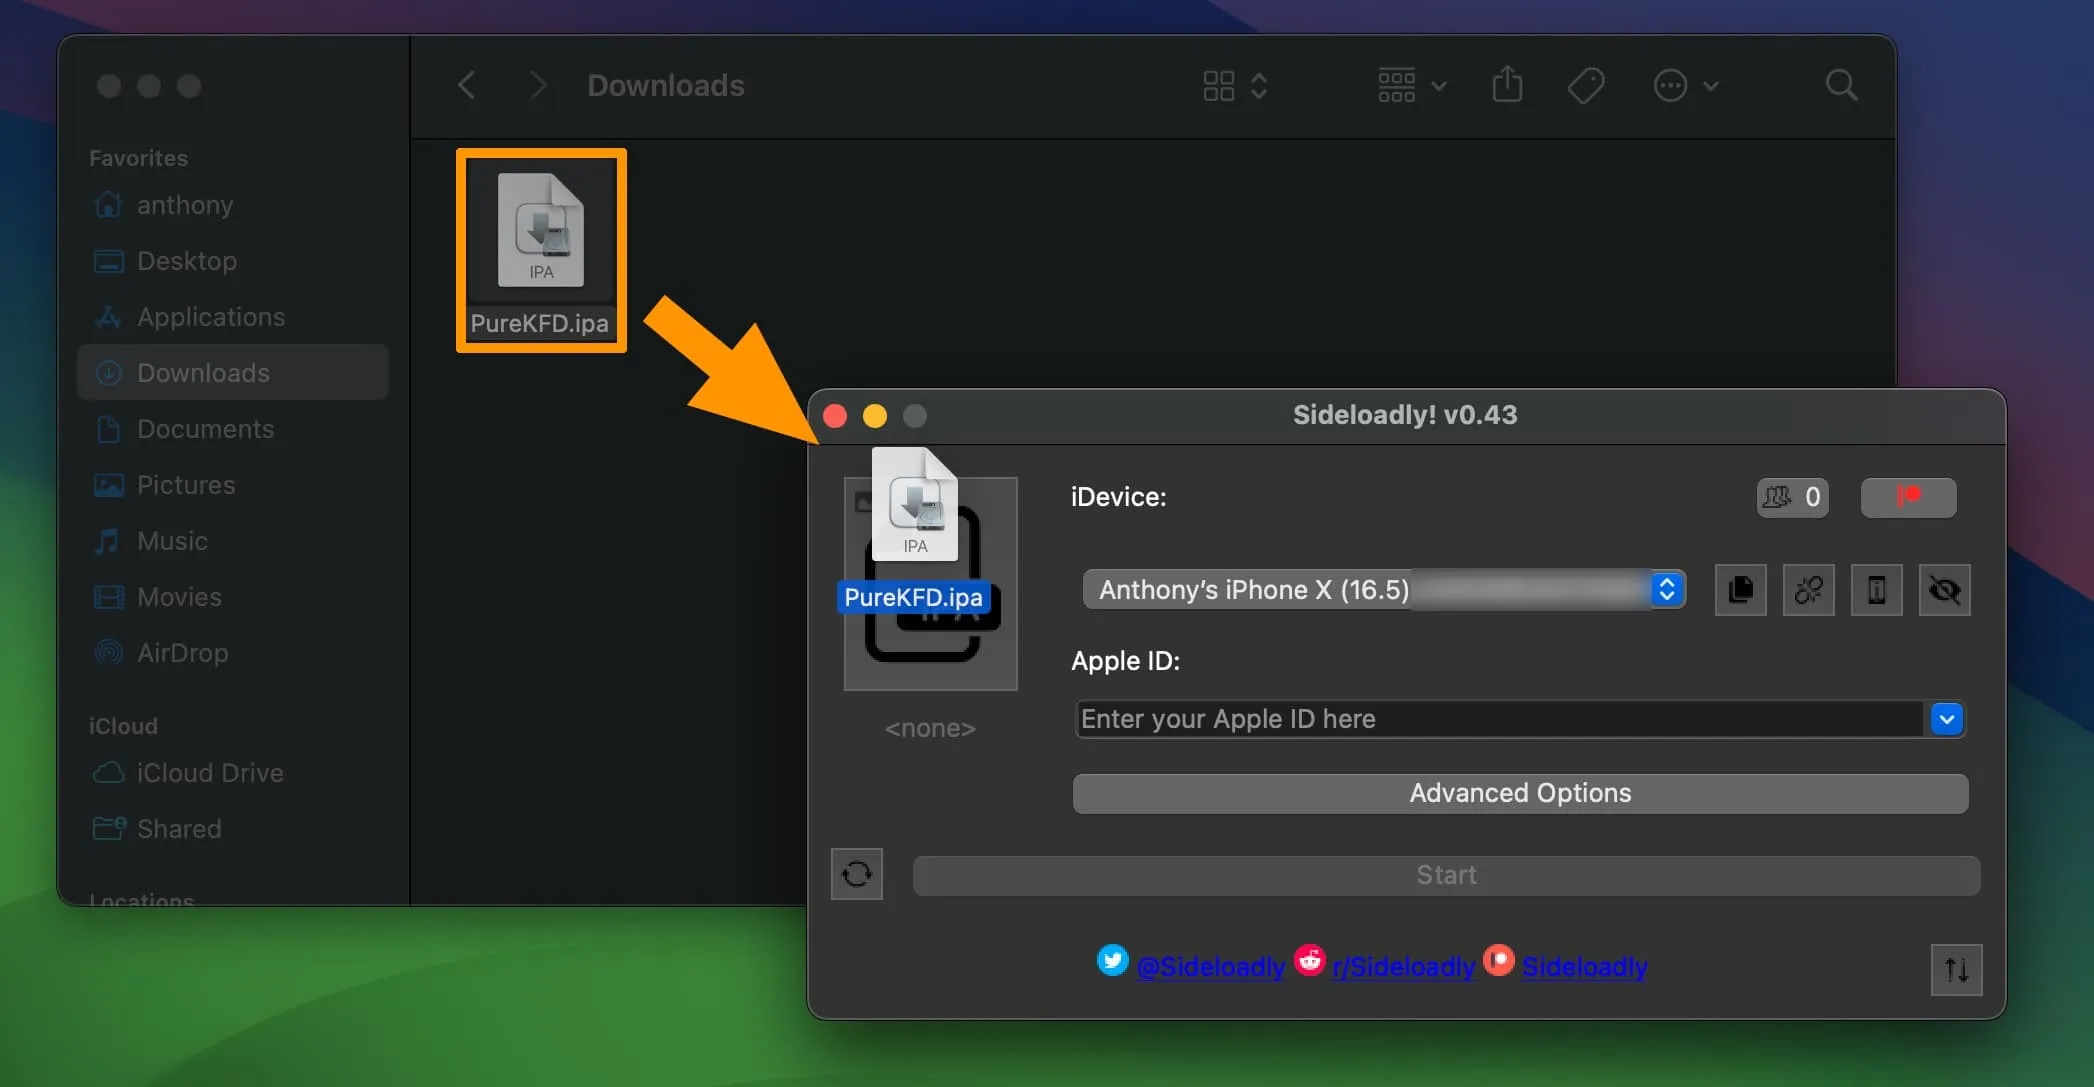Select Documents in Finder sidebar
Image resolution: width=2094 pixels, height=1087 pixels.
[x=233, y=429]
